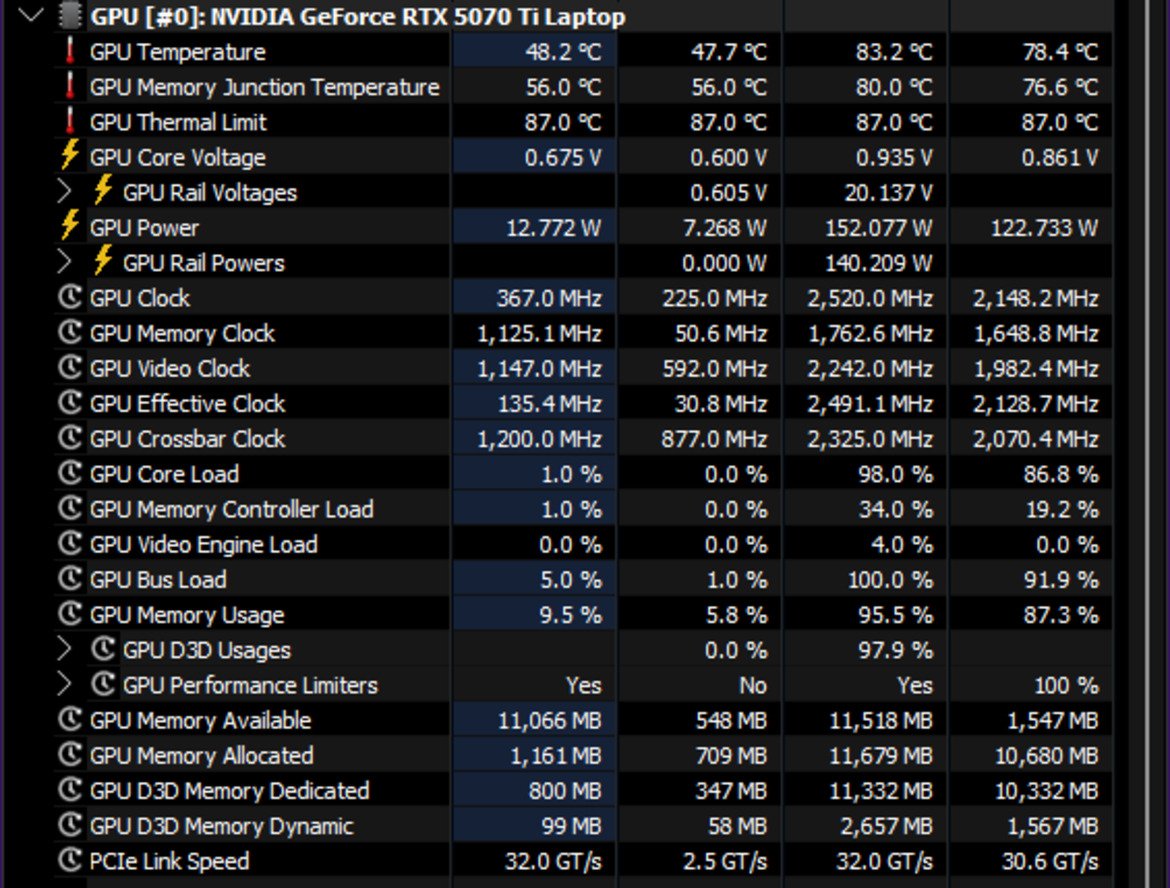1170x888 pixels.
Task: Select the GPU Power label
Action: tap(144, 228)
